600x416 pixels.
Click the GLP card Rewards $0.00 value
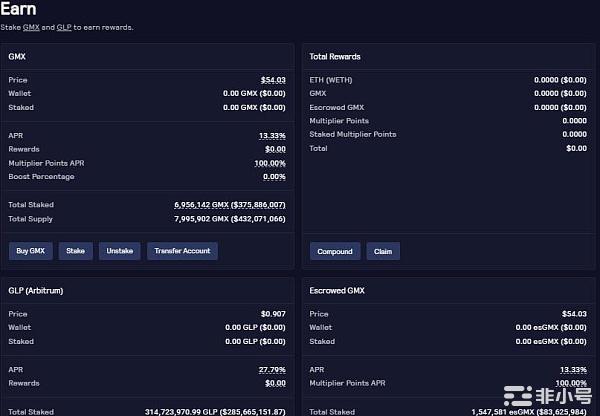pos(275,383)
